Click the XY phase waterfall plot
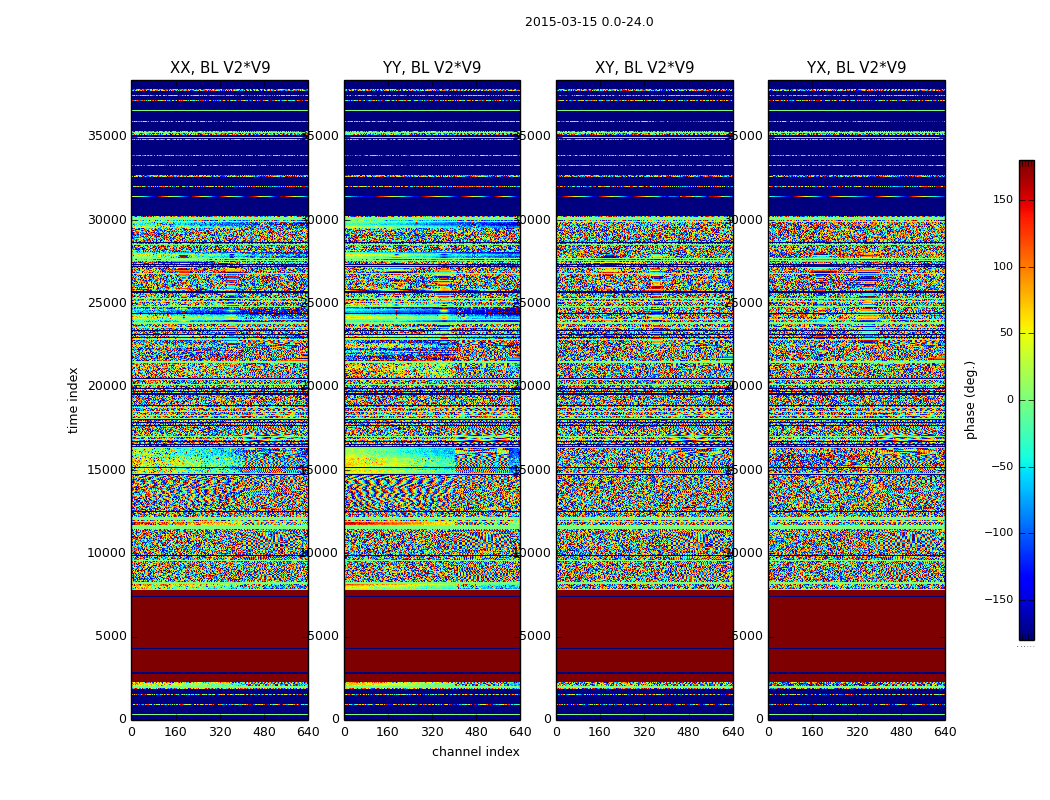This screenshot has height=800, width=1050. (x=644, y=400)
